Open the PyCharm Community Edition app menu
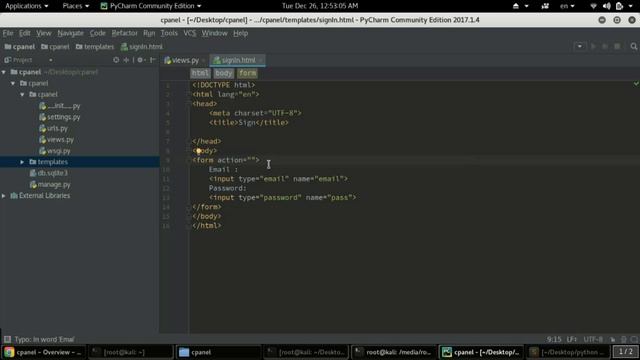Image resolution: width=640 pixels, height=360 pixels. click(x=151, y=6)
